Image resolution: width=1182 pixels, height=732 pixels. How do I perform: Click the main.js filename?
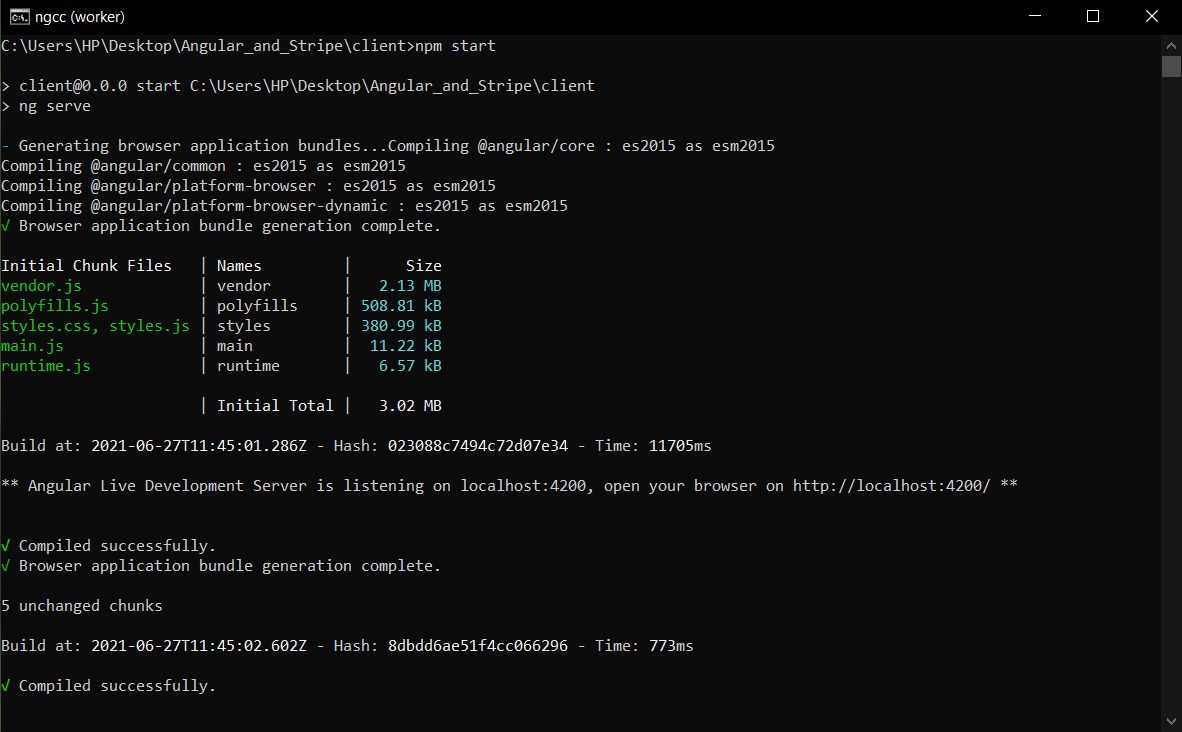click(x=31, y=345)
